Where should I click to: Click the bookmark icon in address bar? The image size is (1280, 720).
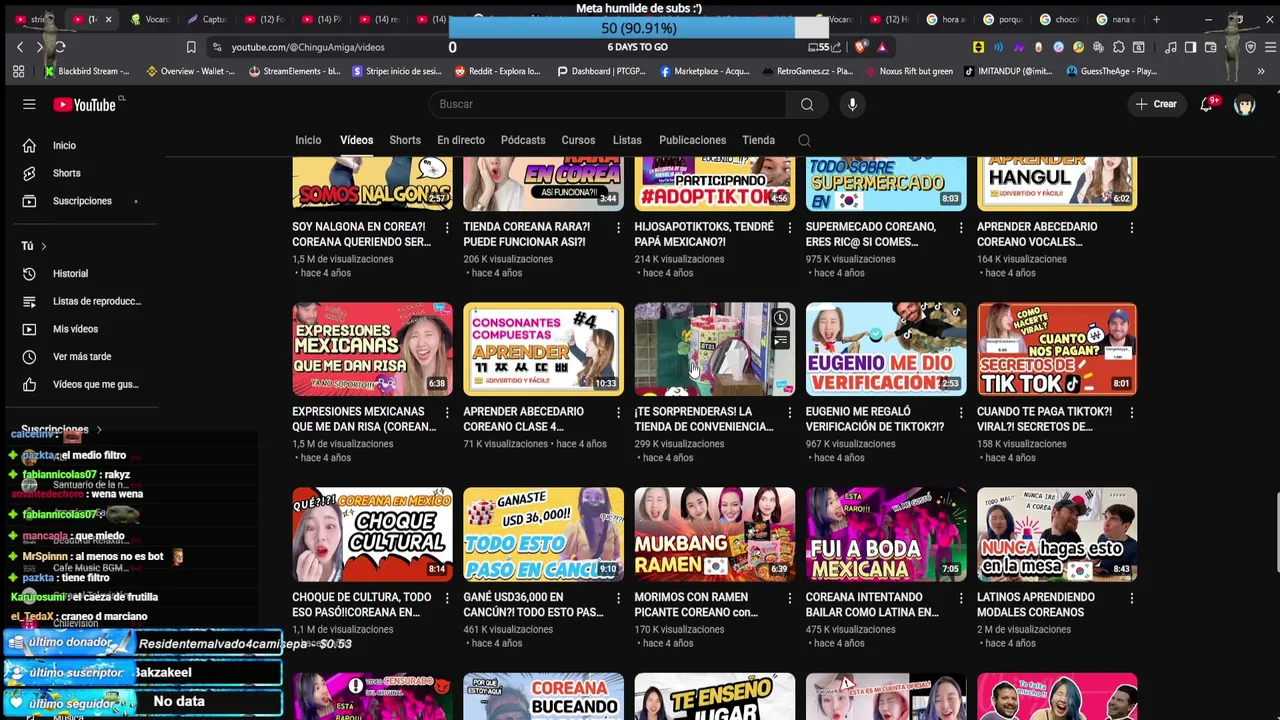pyautogui.click(x=191, y=47)
